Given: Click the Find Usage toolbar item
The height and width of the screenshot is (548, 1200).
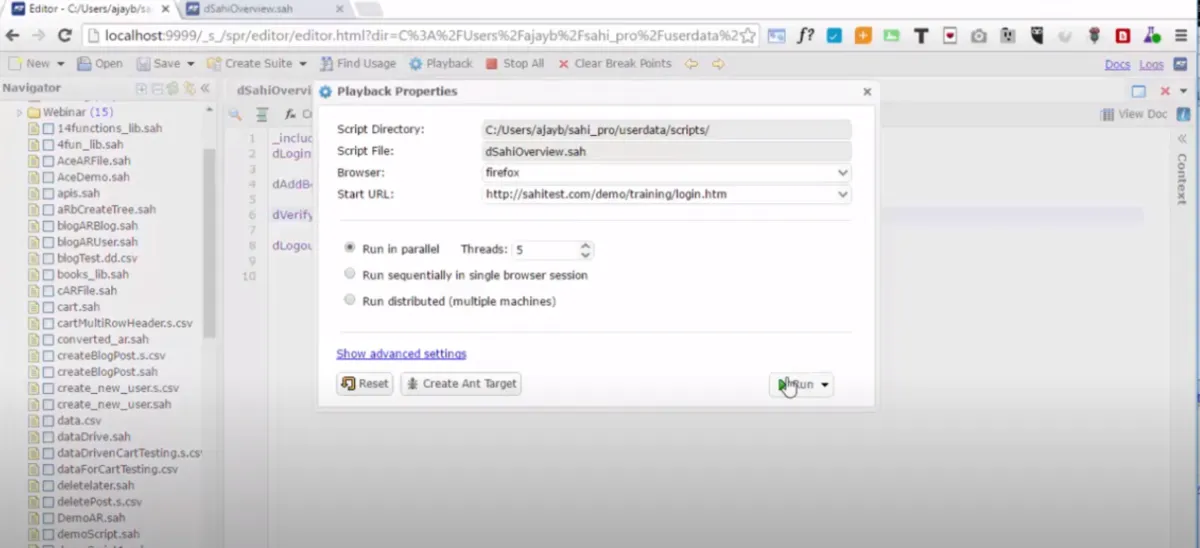Looking at the screenshot, I should coord(358,63).
